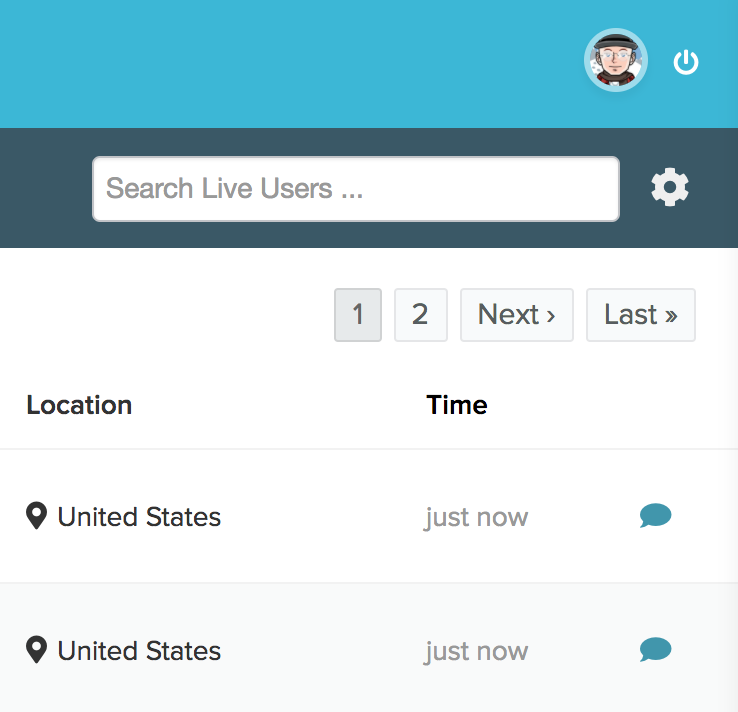Open the user profile avatar
The width and height of the screenshot is (738, 712).
click(616, 61)
